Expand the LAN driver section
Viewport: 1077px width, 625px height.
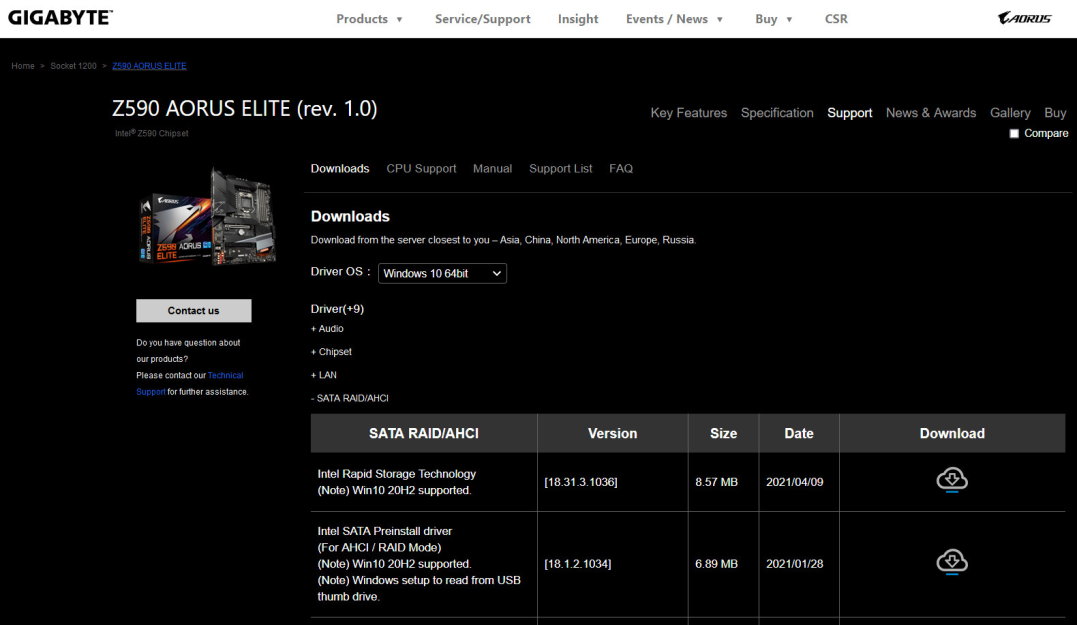point(324,375)
